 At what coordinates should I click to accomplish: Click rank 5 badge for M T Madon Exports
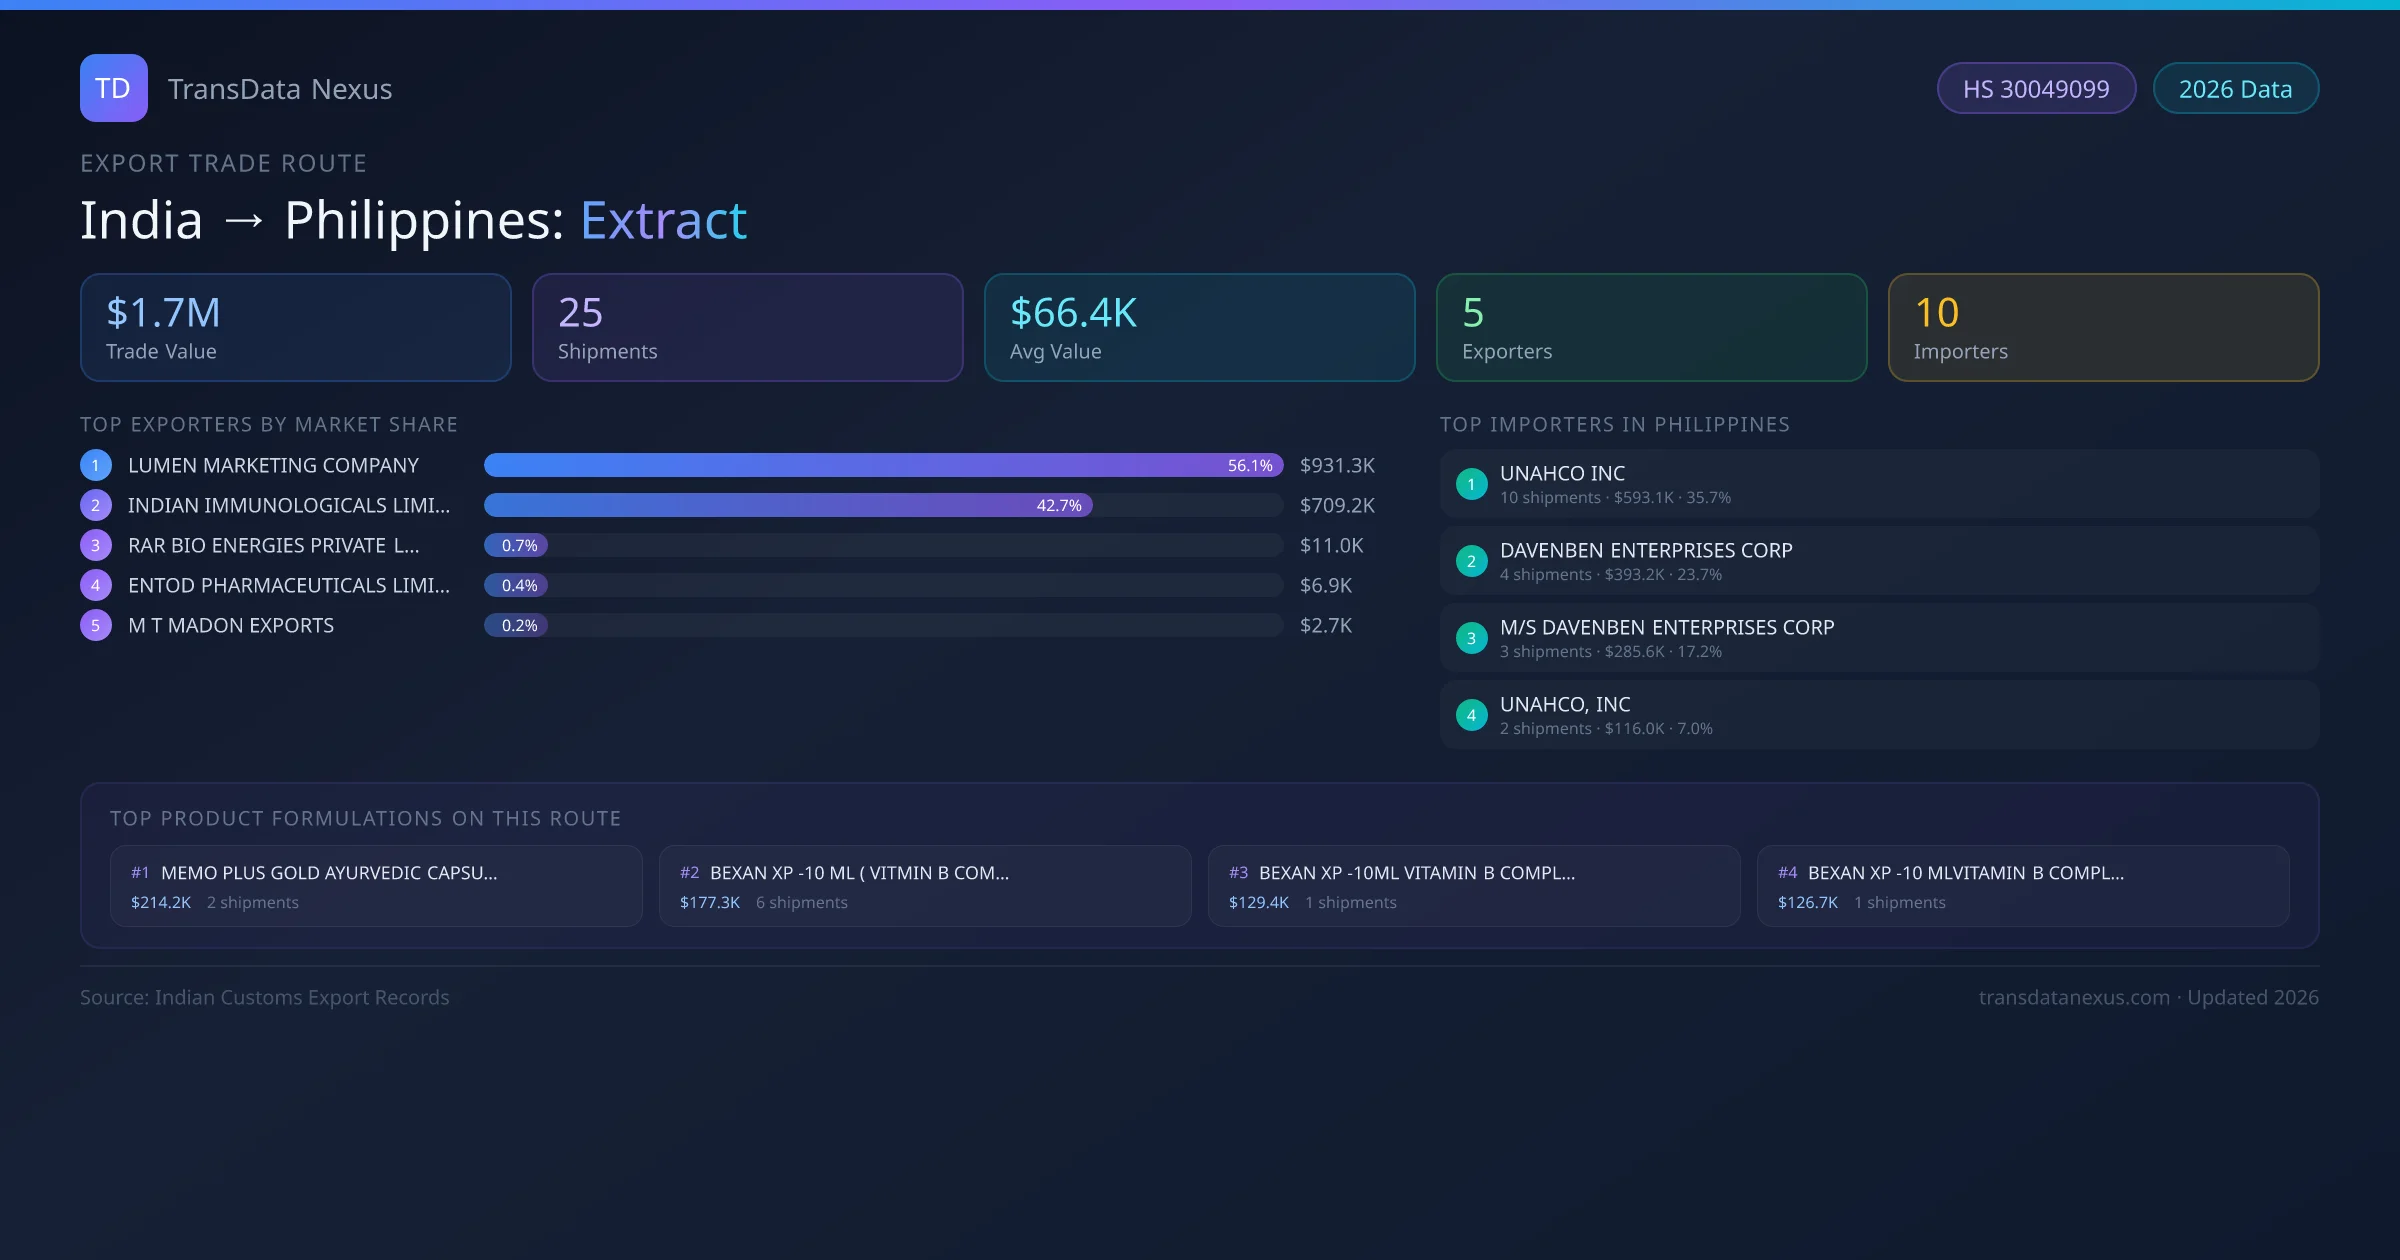click(x=96, y=625)
